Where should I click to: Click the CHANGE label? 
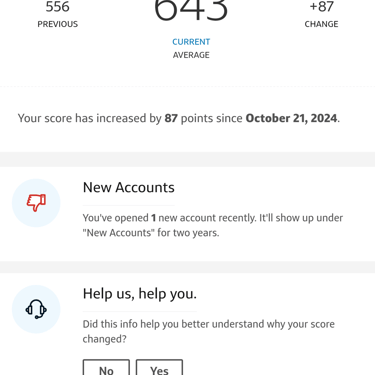321,24
